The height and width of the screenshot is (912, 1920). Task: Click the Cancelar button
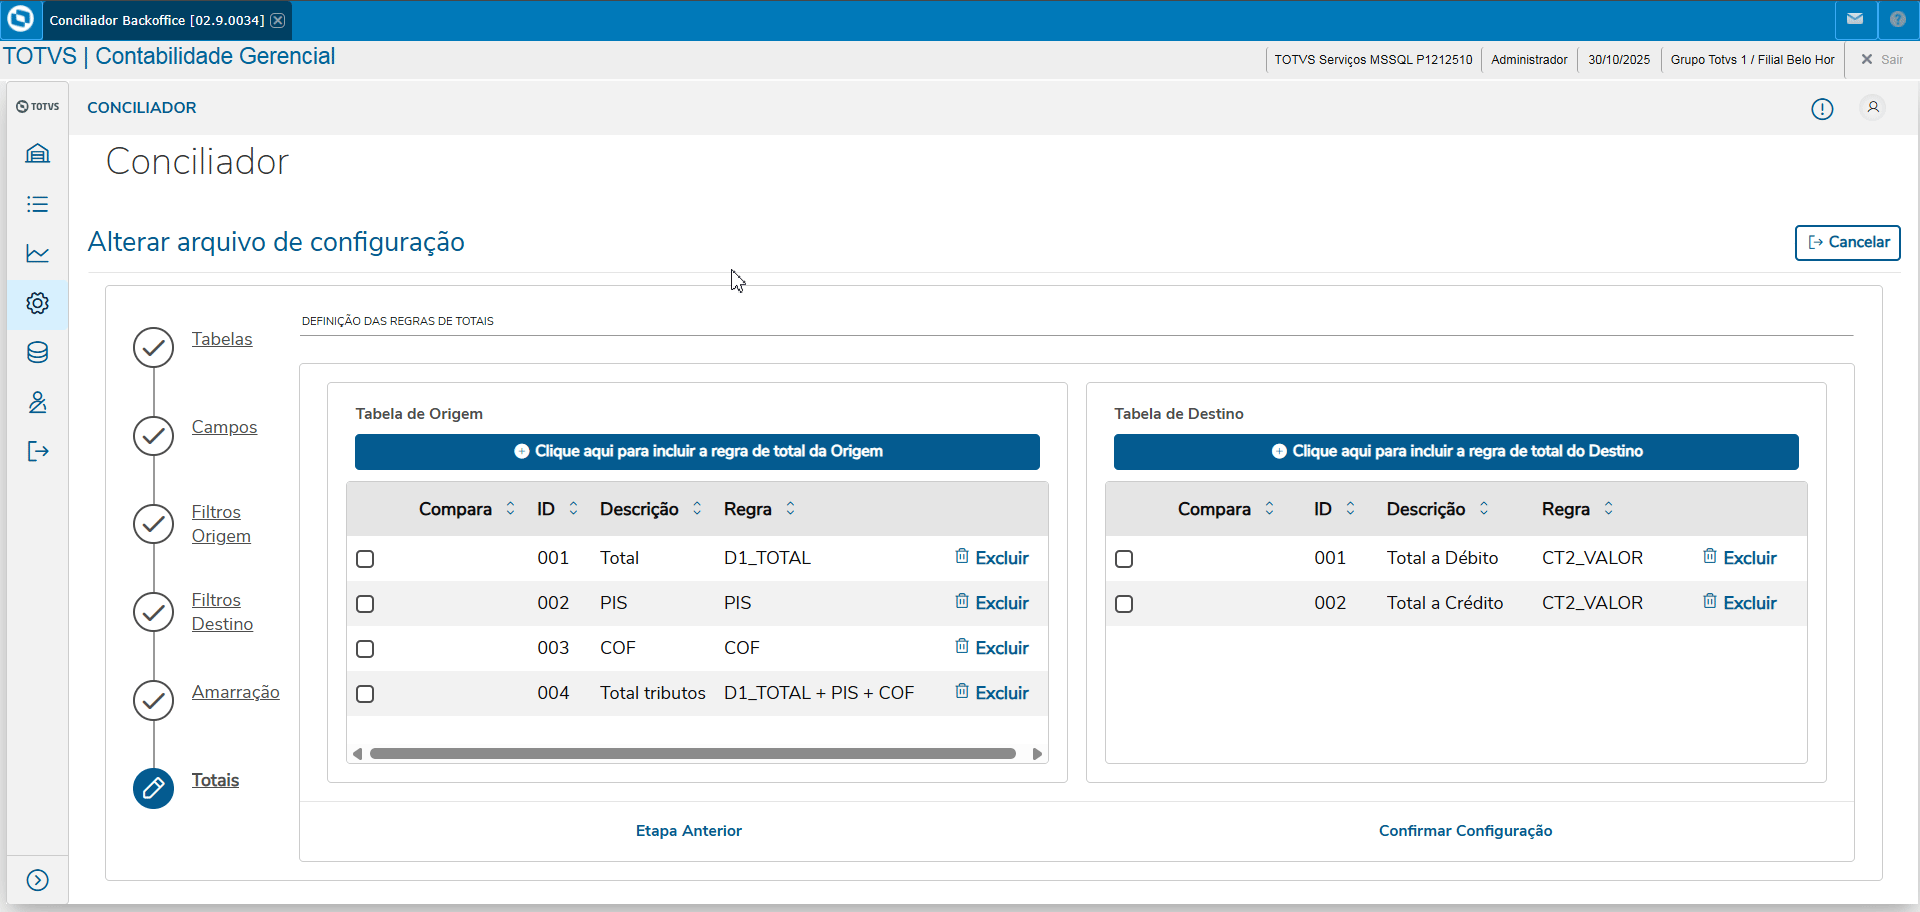point(1848,243)
